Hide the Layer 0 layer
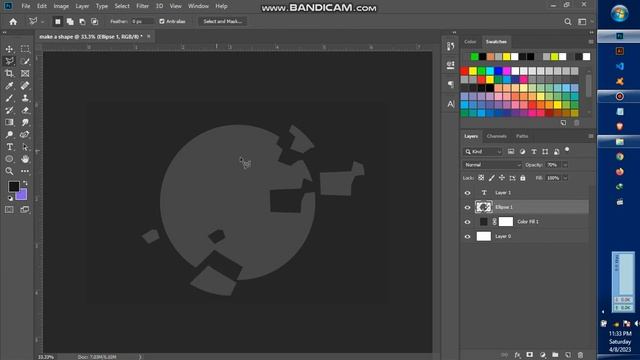Viewport: 640px width, 360px height. coord(467,236)
